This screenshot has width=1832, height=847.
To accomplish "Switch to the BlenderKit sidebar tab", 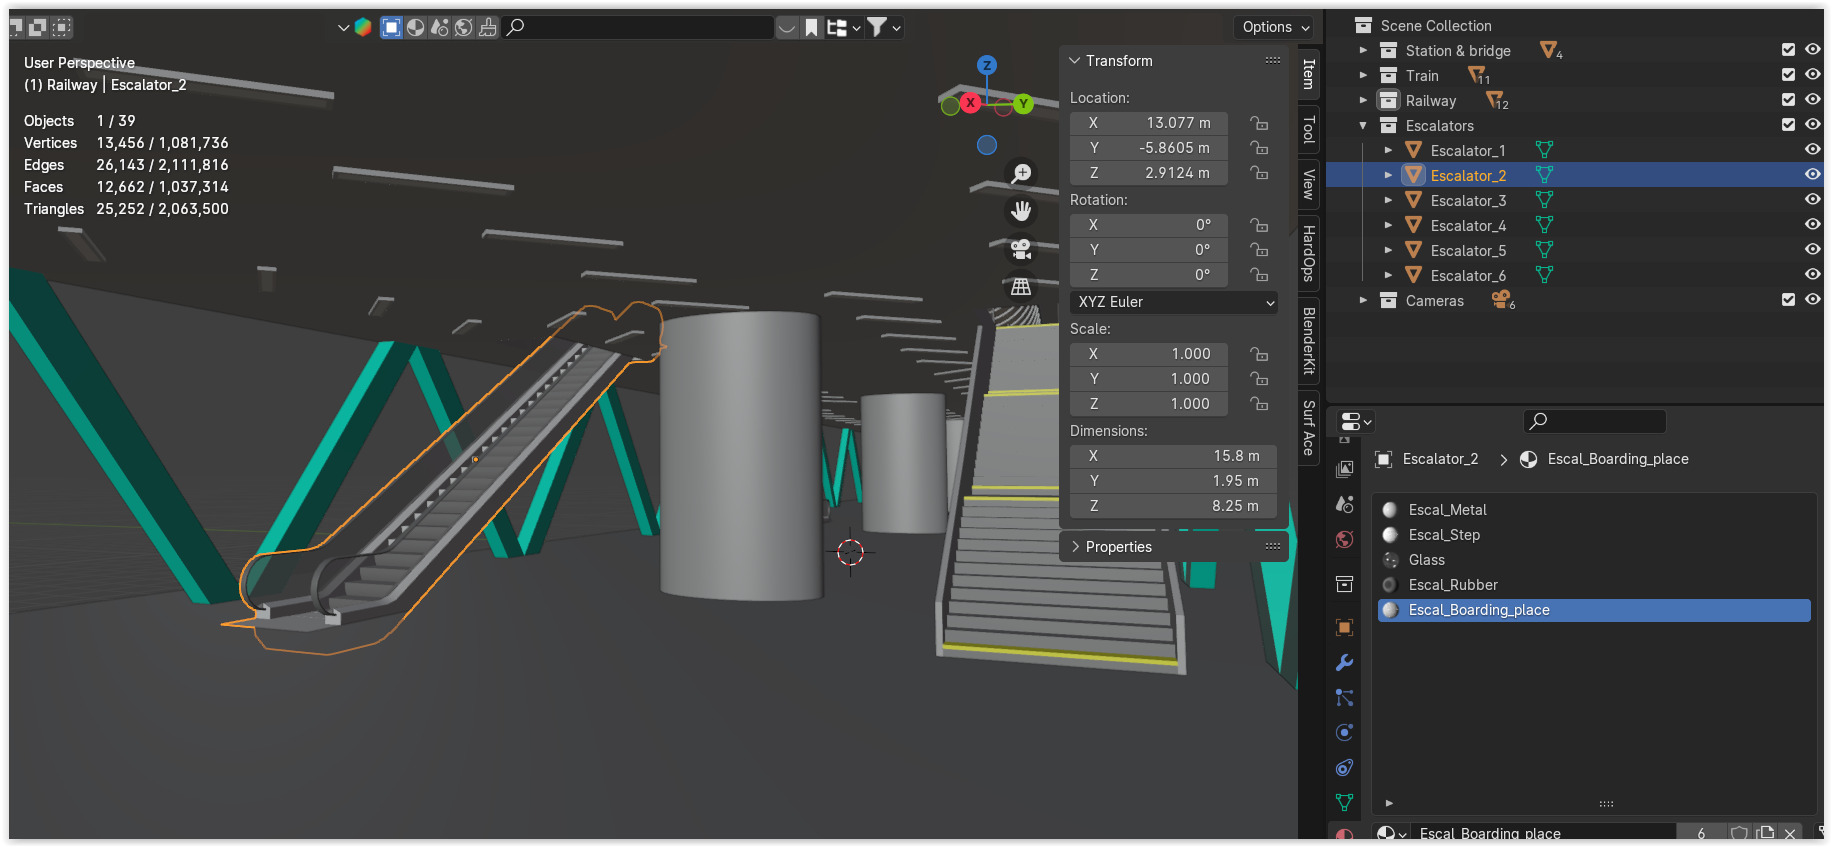I will pyautogui.click(x=1308, y=340).
